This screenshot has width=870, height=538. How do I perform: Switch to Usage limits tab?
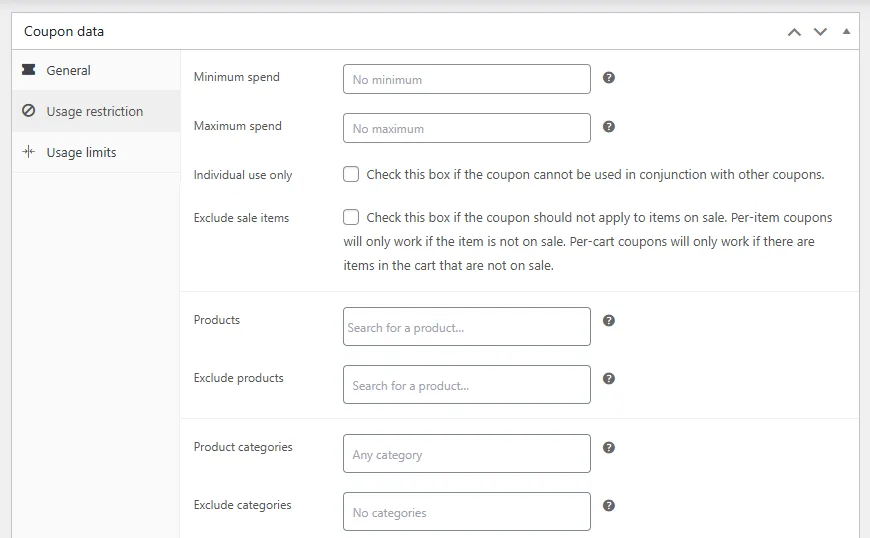(96, 152)
